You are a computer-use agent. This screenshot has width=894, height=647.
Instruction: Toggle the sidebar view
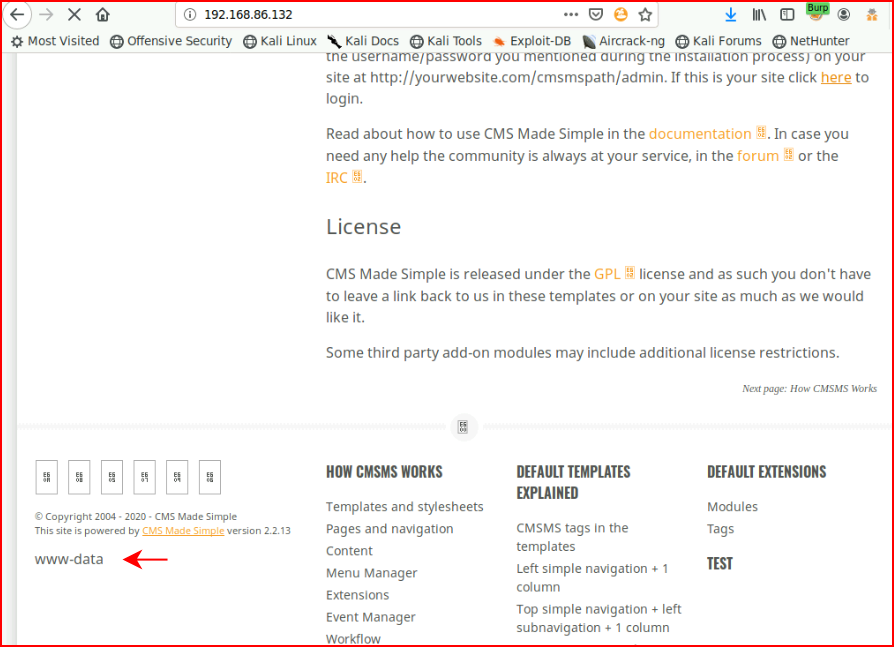click(x=787, y=14)
